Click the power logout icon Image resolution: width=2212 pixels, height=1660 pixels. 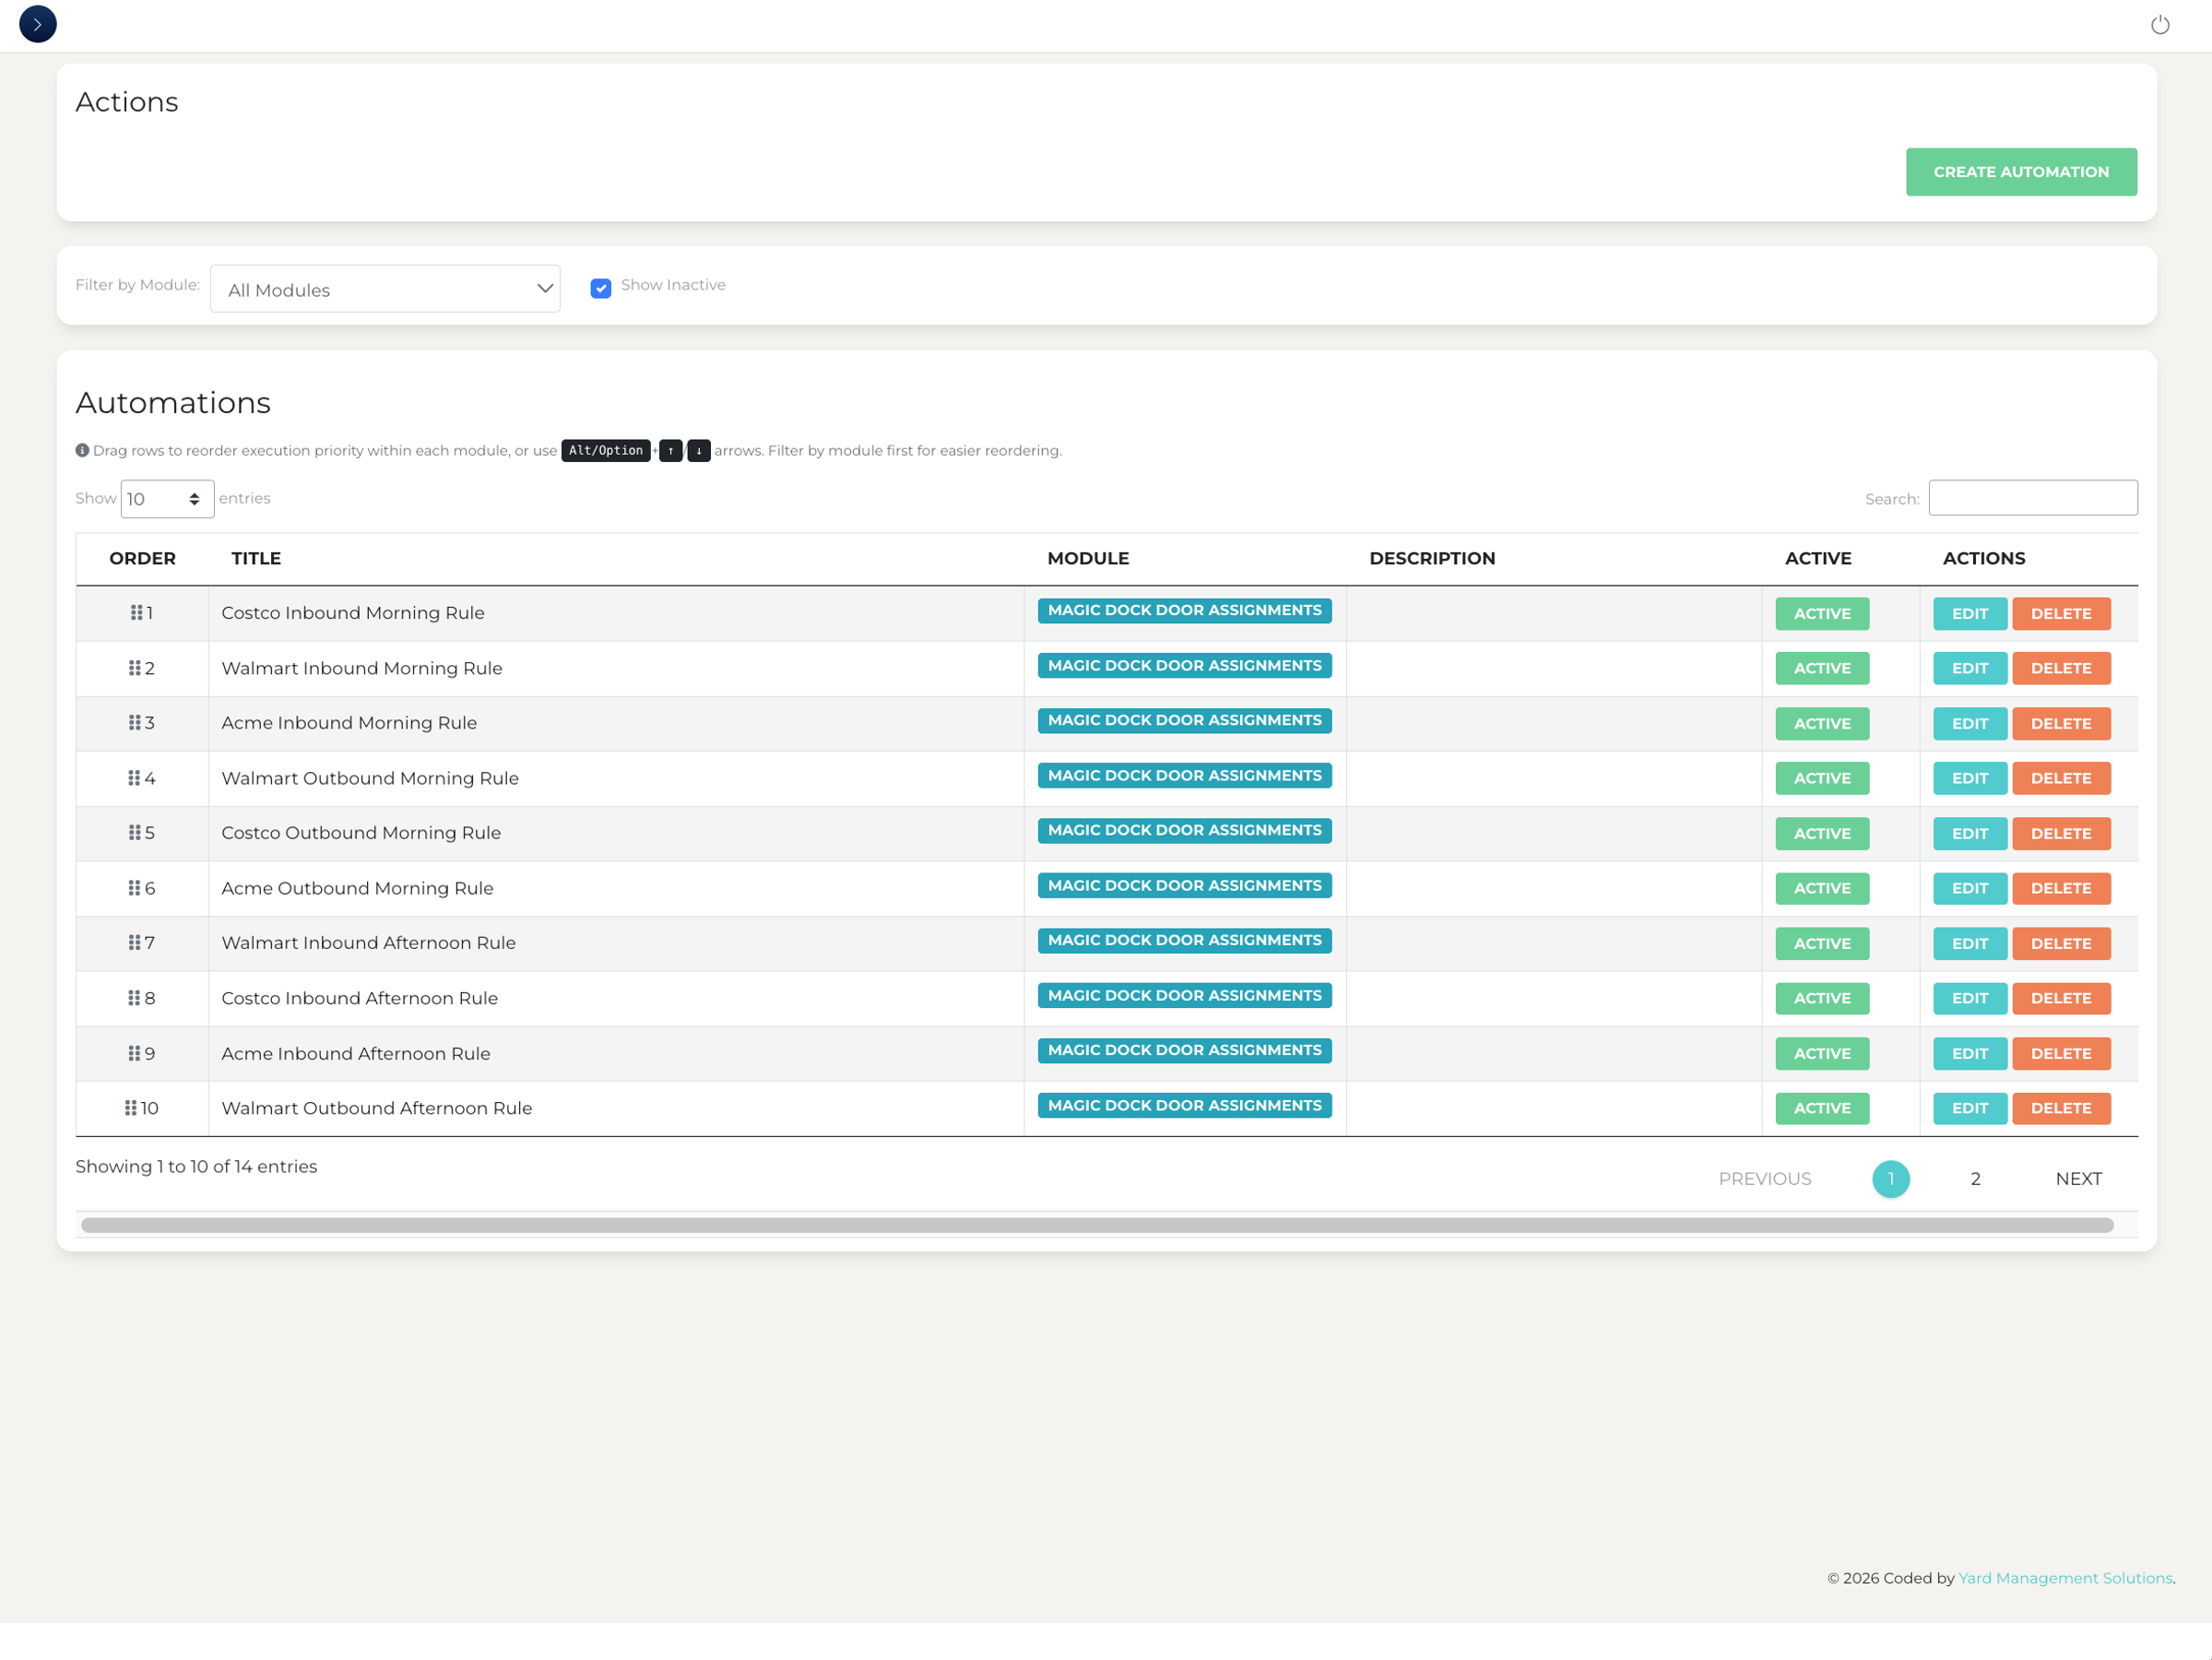click(x=2160, y=25)
